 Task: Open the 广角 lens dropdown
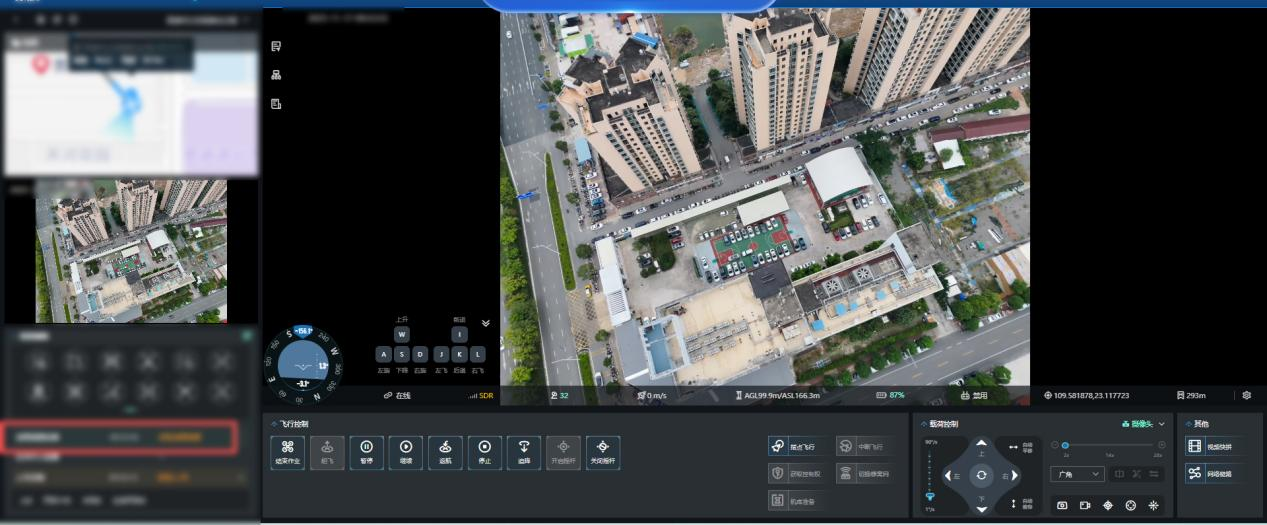[x=1077, y=474]
